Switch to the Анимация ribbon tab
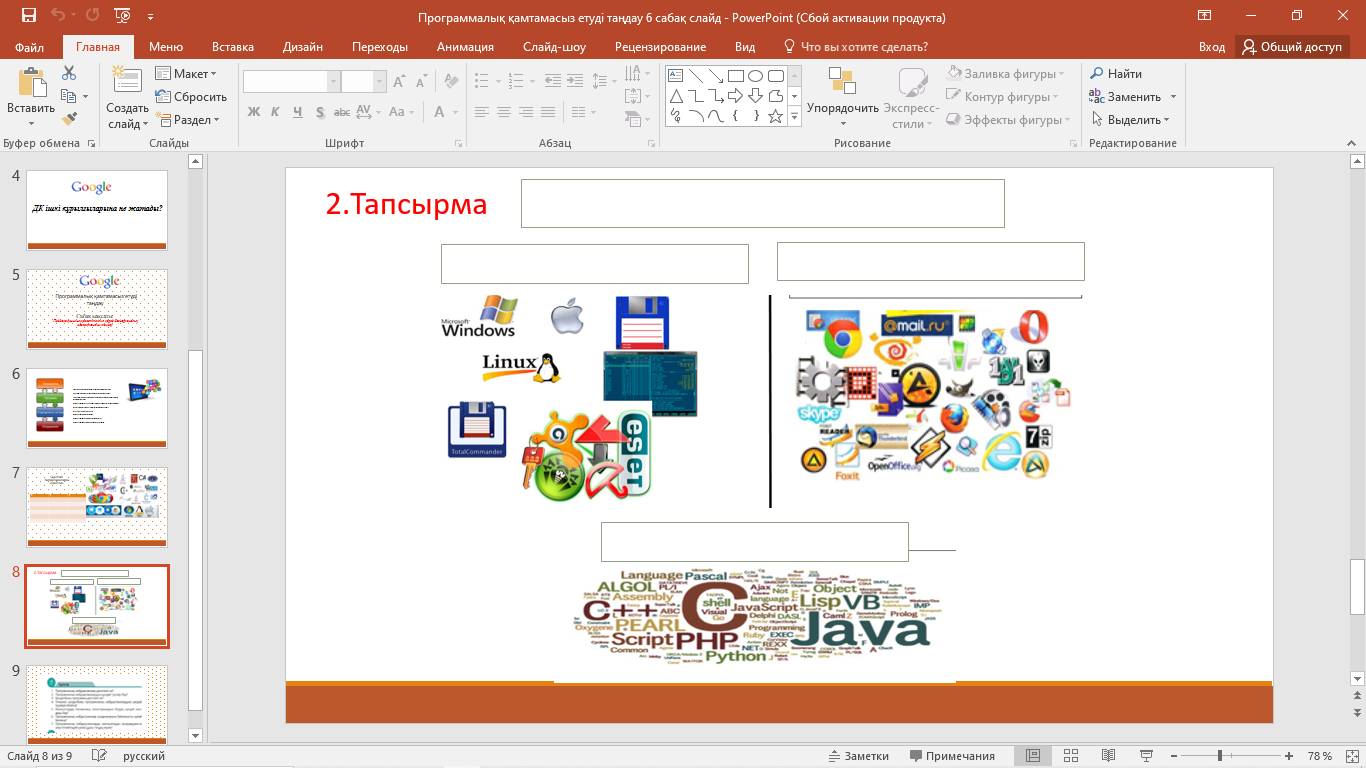 pyautogui.click(x=465, y=47)
